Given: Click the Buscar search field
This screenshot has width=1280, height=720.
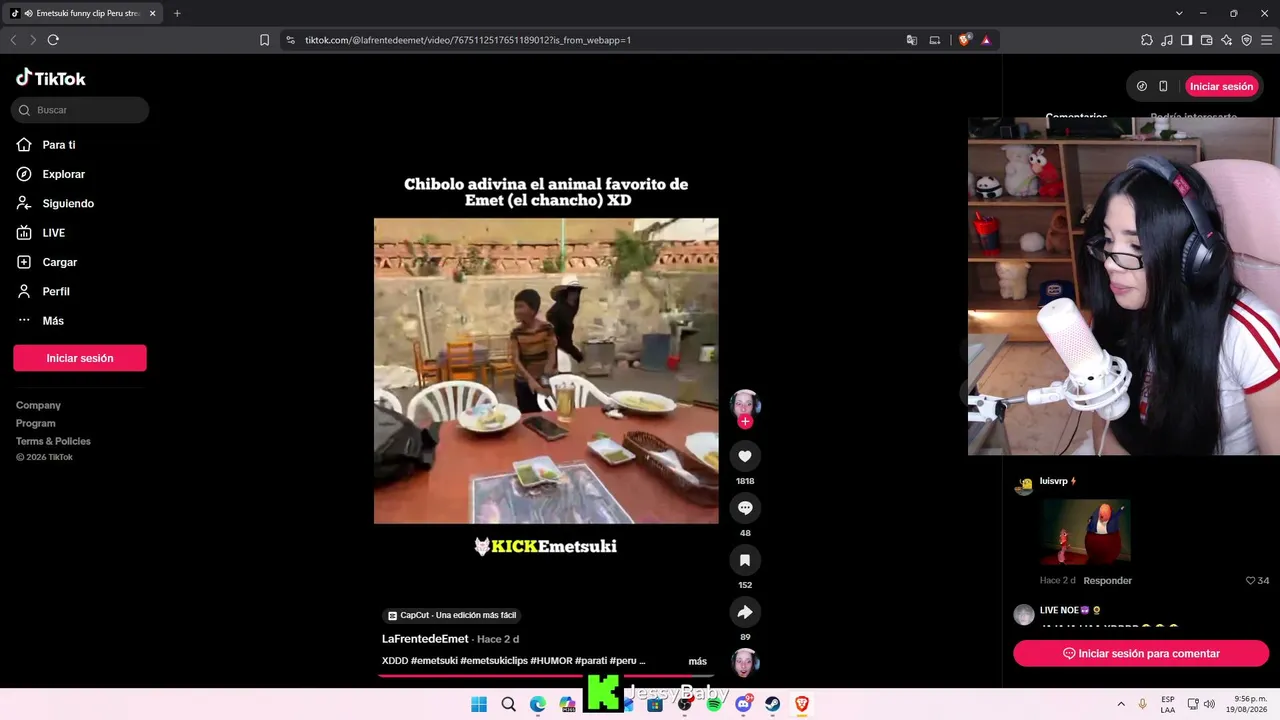Looking at the screenshot, I should click(80, 110).
